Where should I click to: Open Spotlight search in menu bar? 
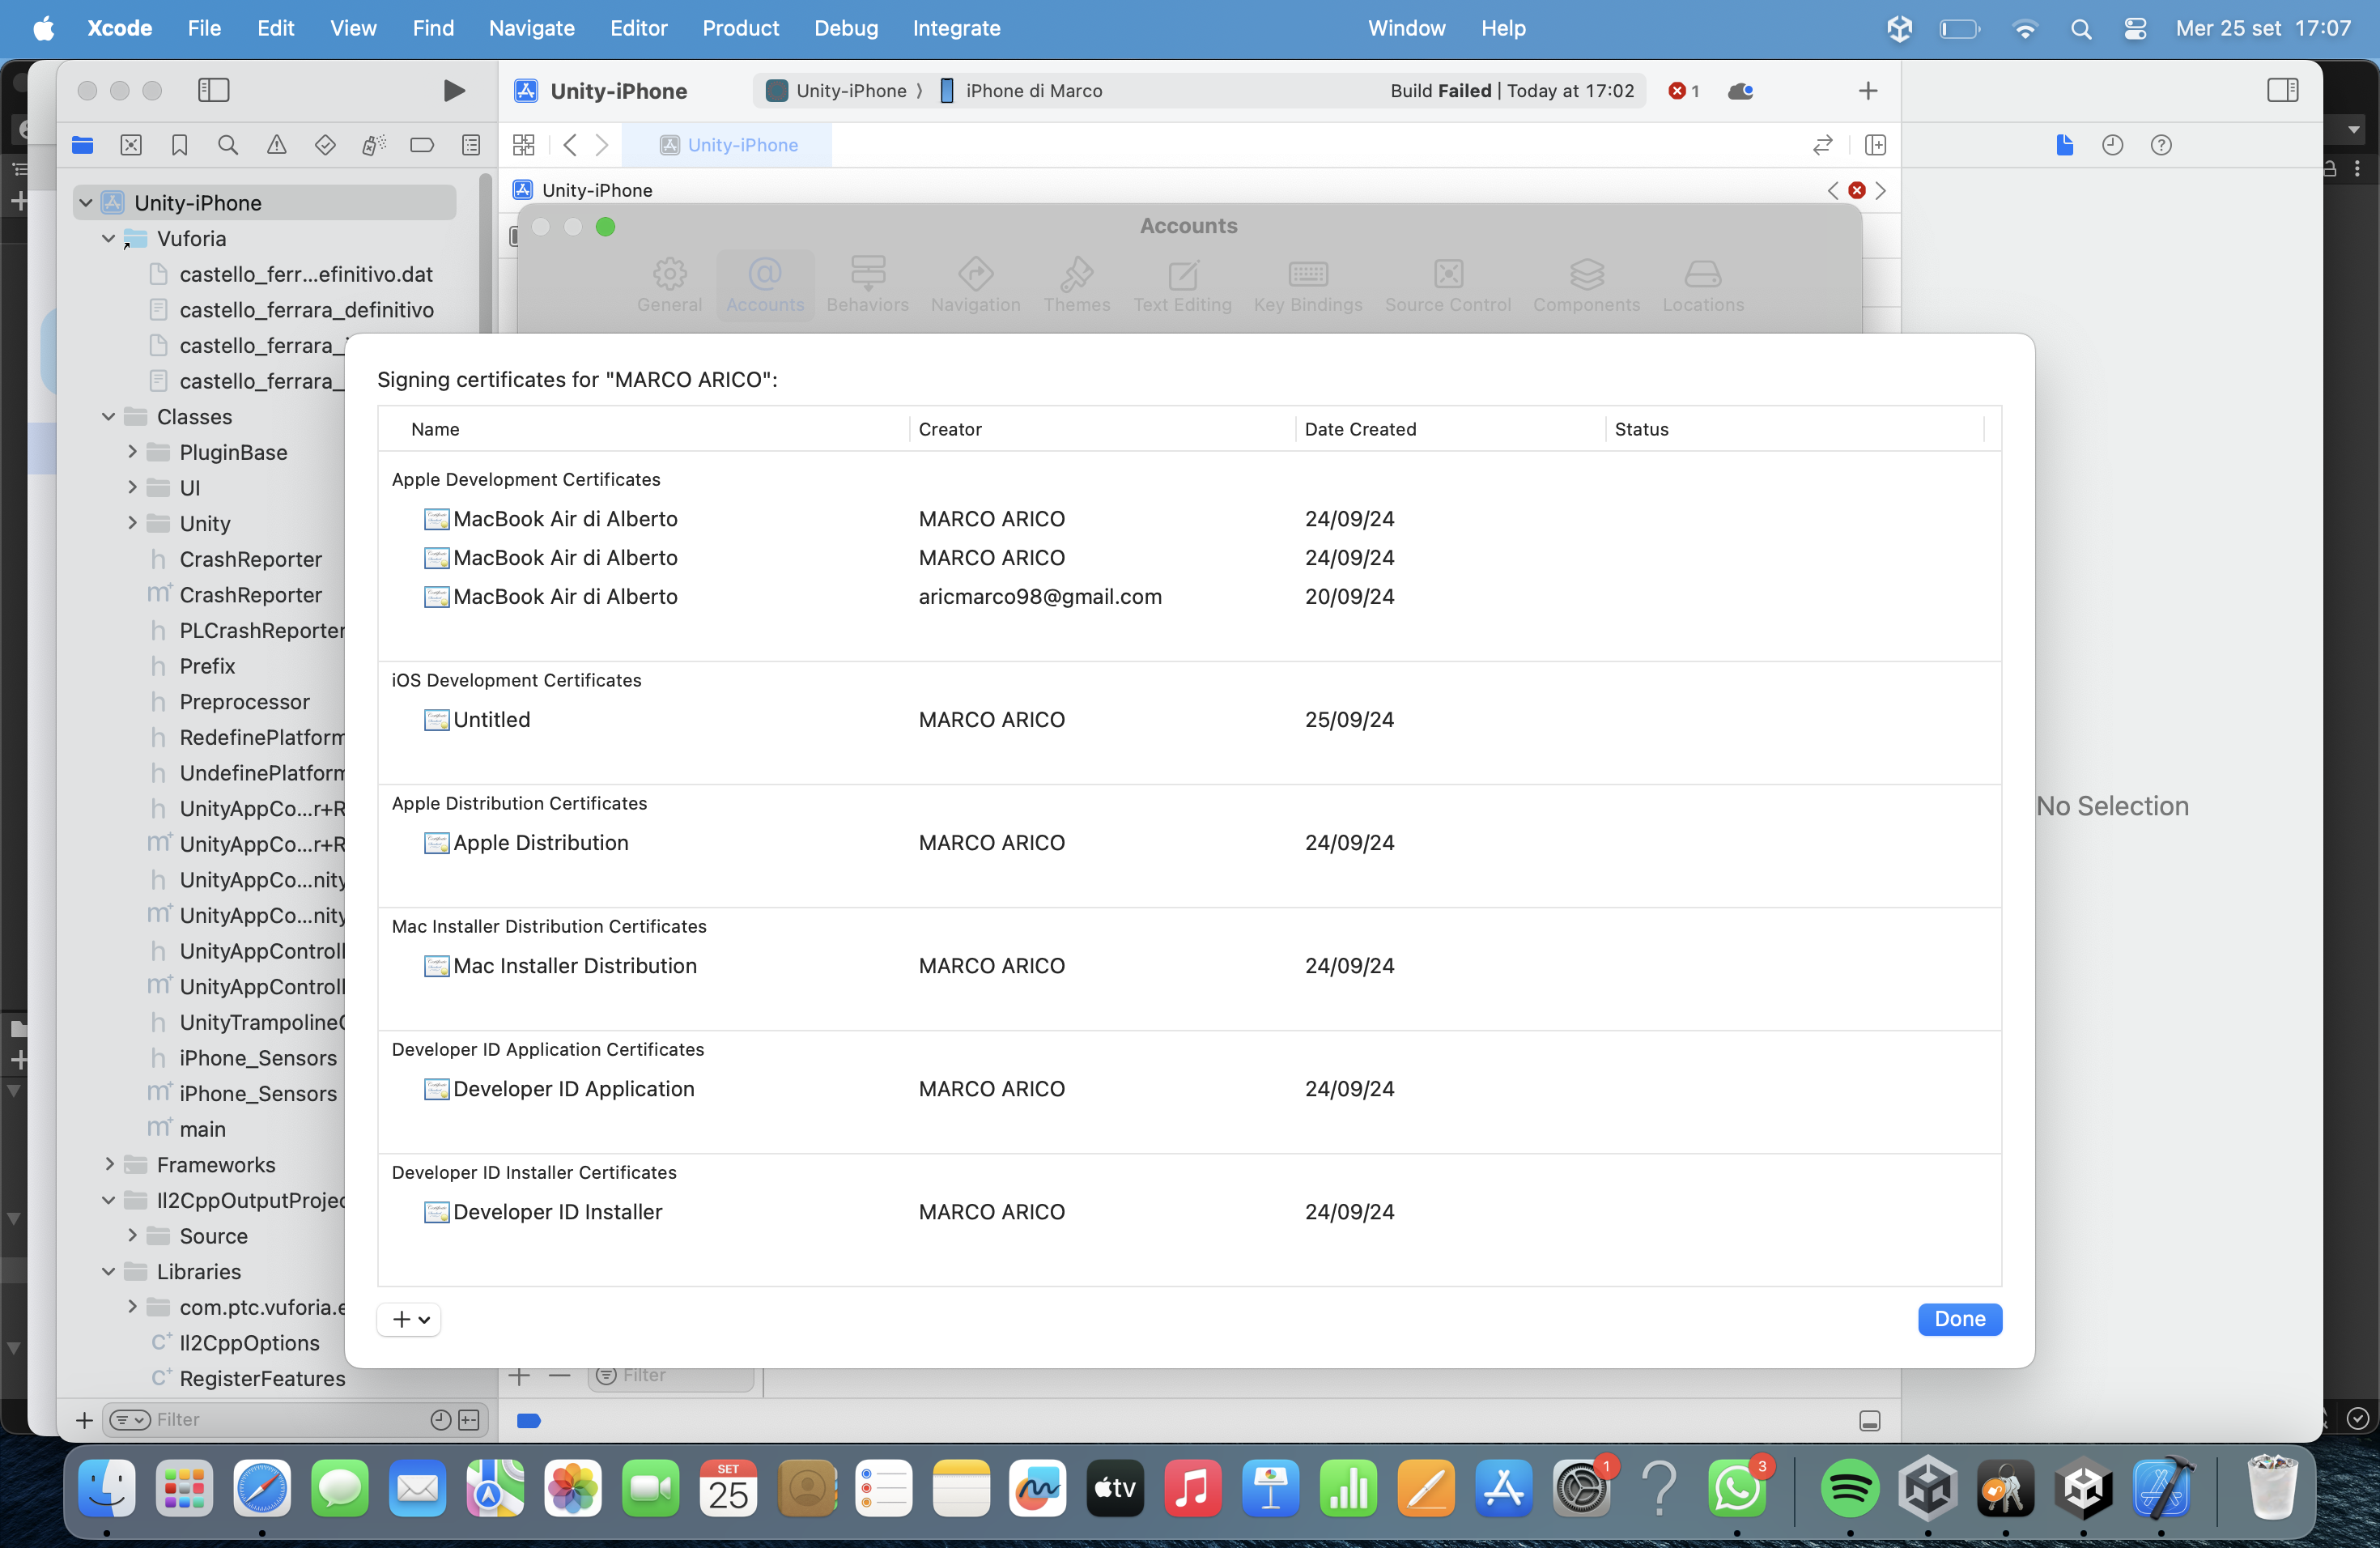[x=2081, y=29]
